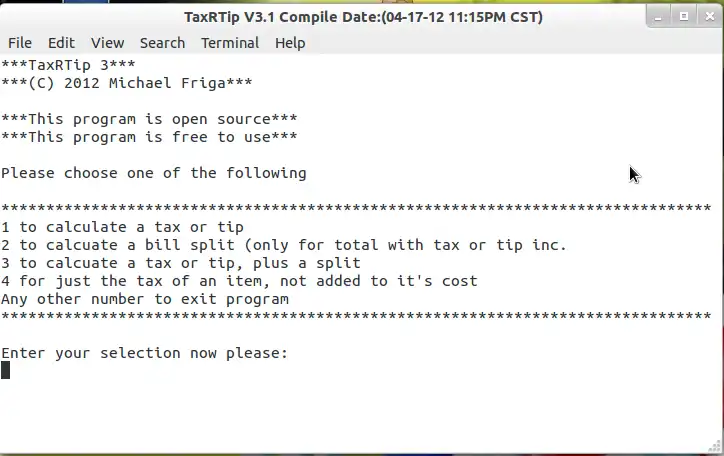Click the '1 to calculate a tax or tip' line

(122, 227)
